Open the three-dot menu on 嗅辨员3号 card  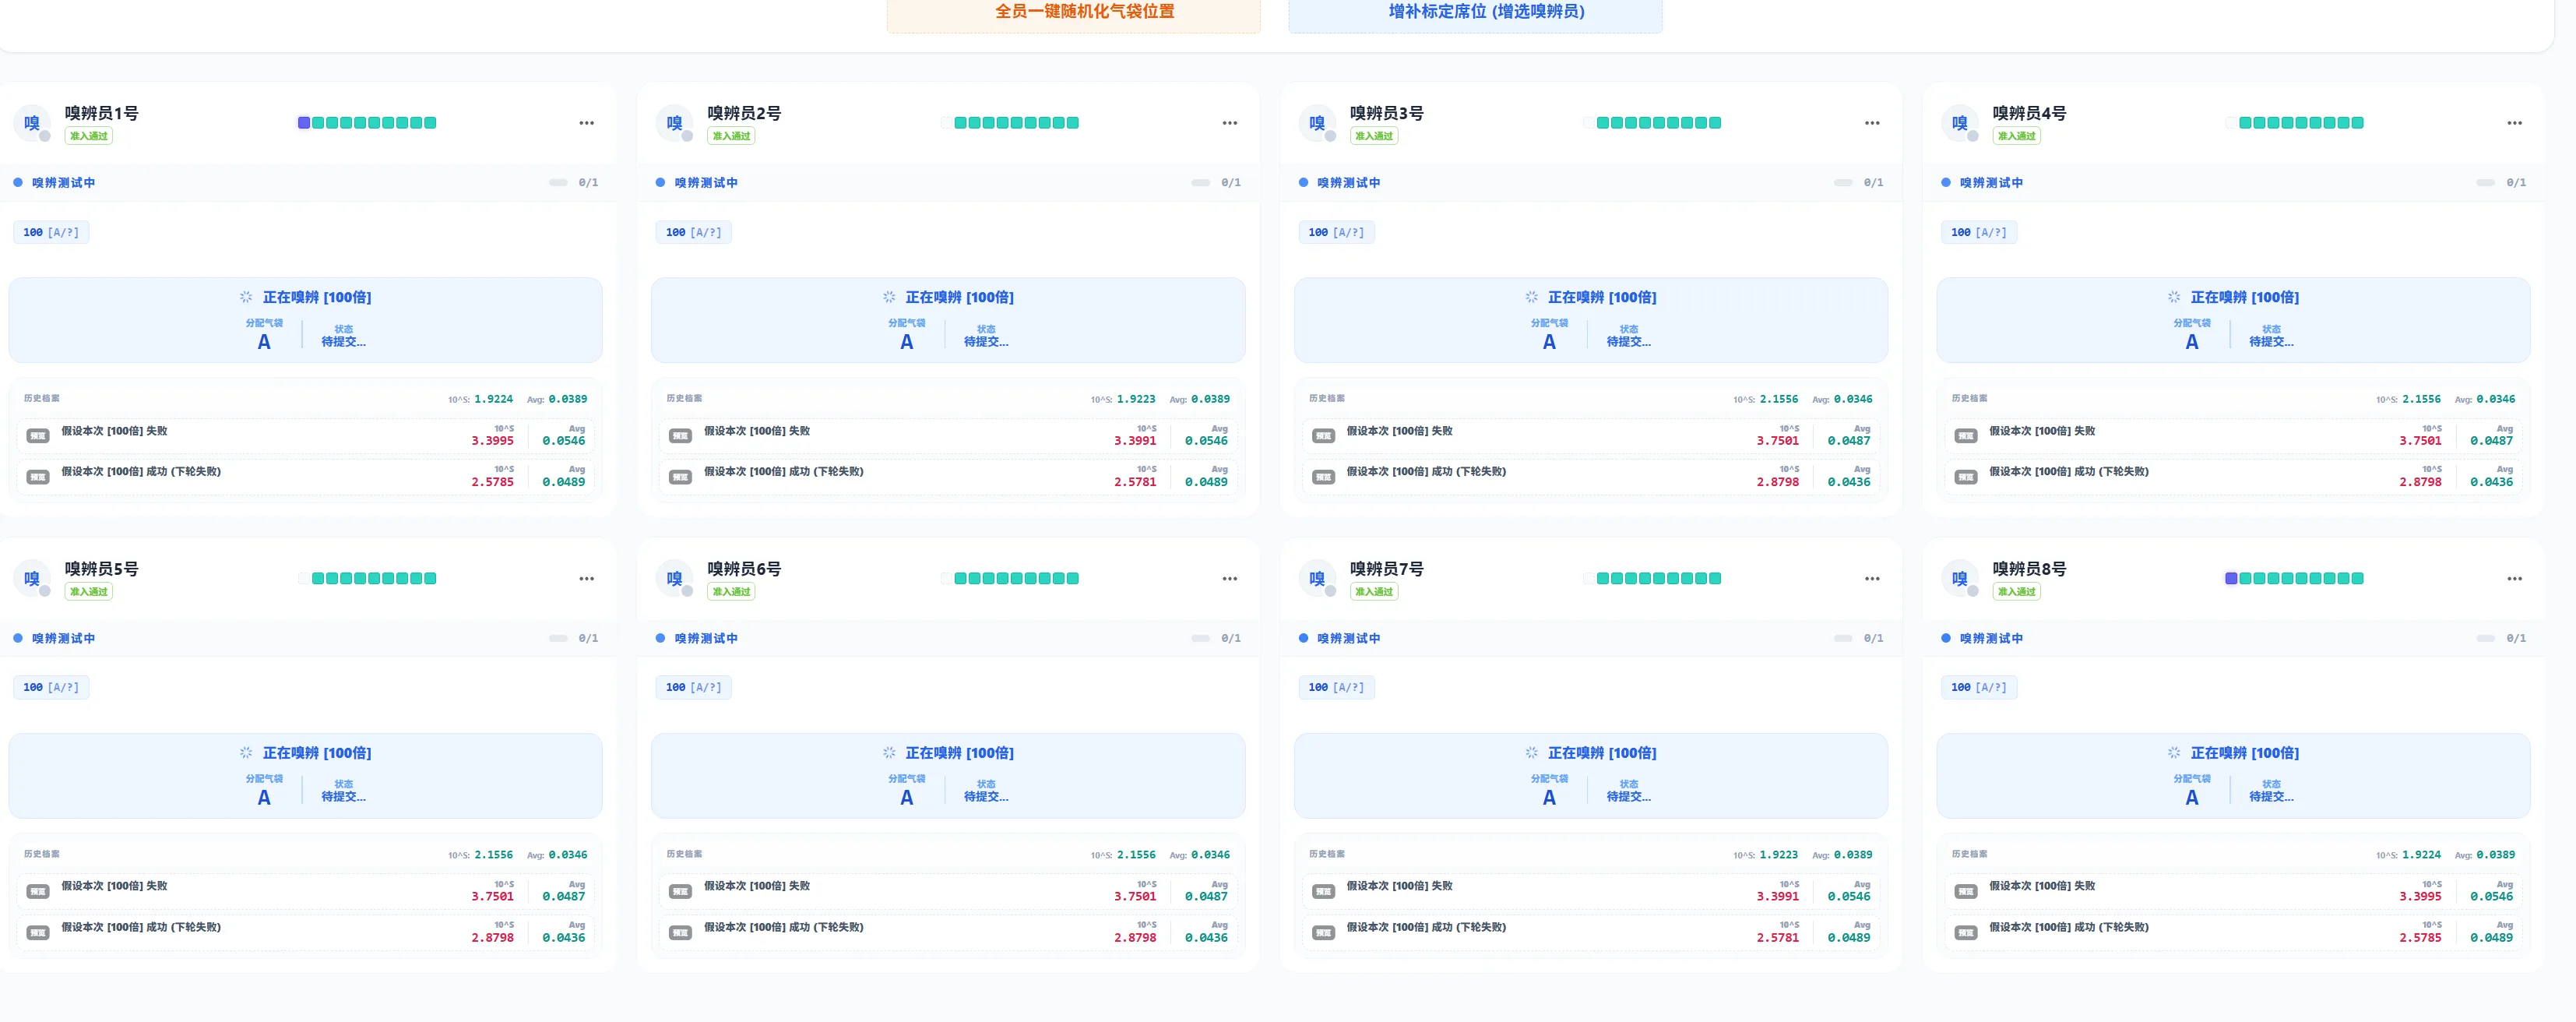point(1872,123)
